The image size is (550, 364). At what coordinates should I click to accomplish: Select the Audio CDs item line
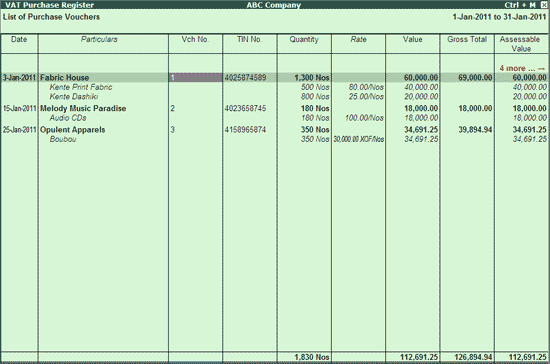coord(68,118)
